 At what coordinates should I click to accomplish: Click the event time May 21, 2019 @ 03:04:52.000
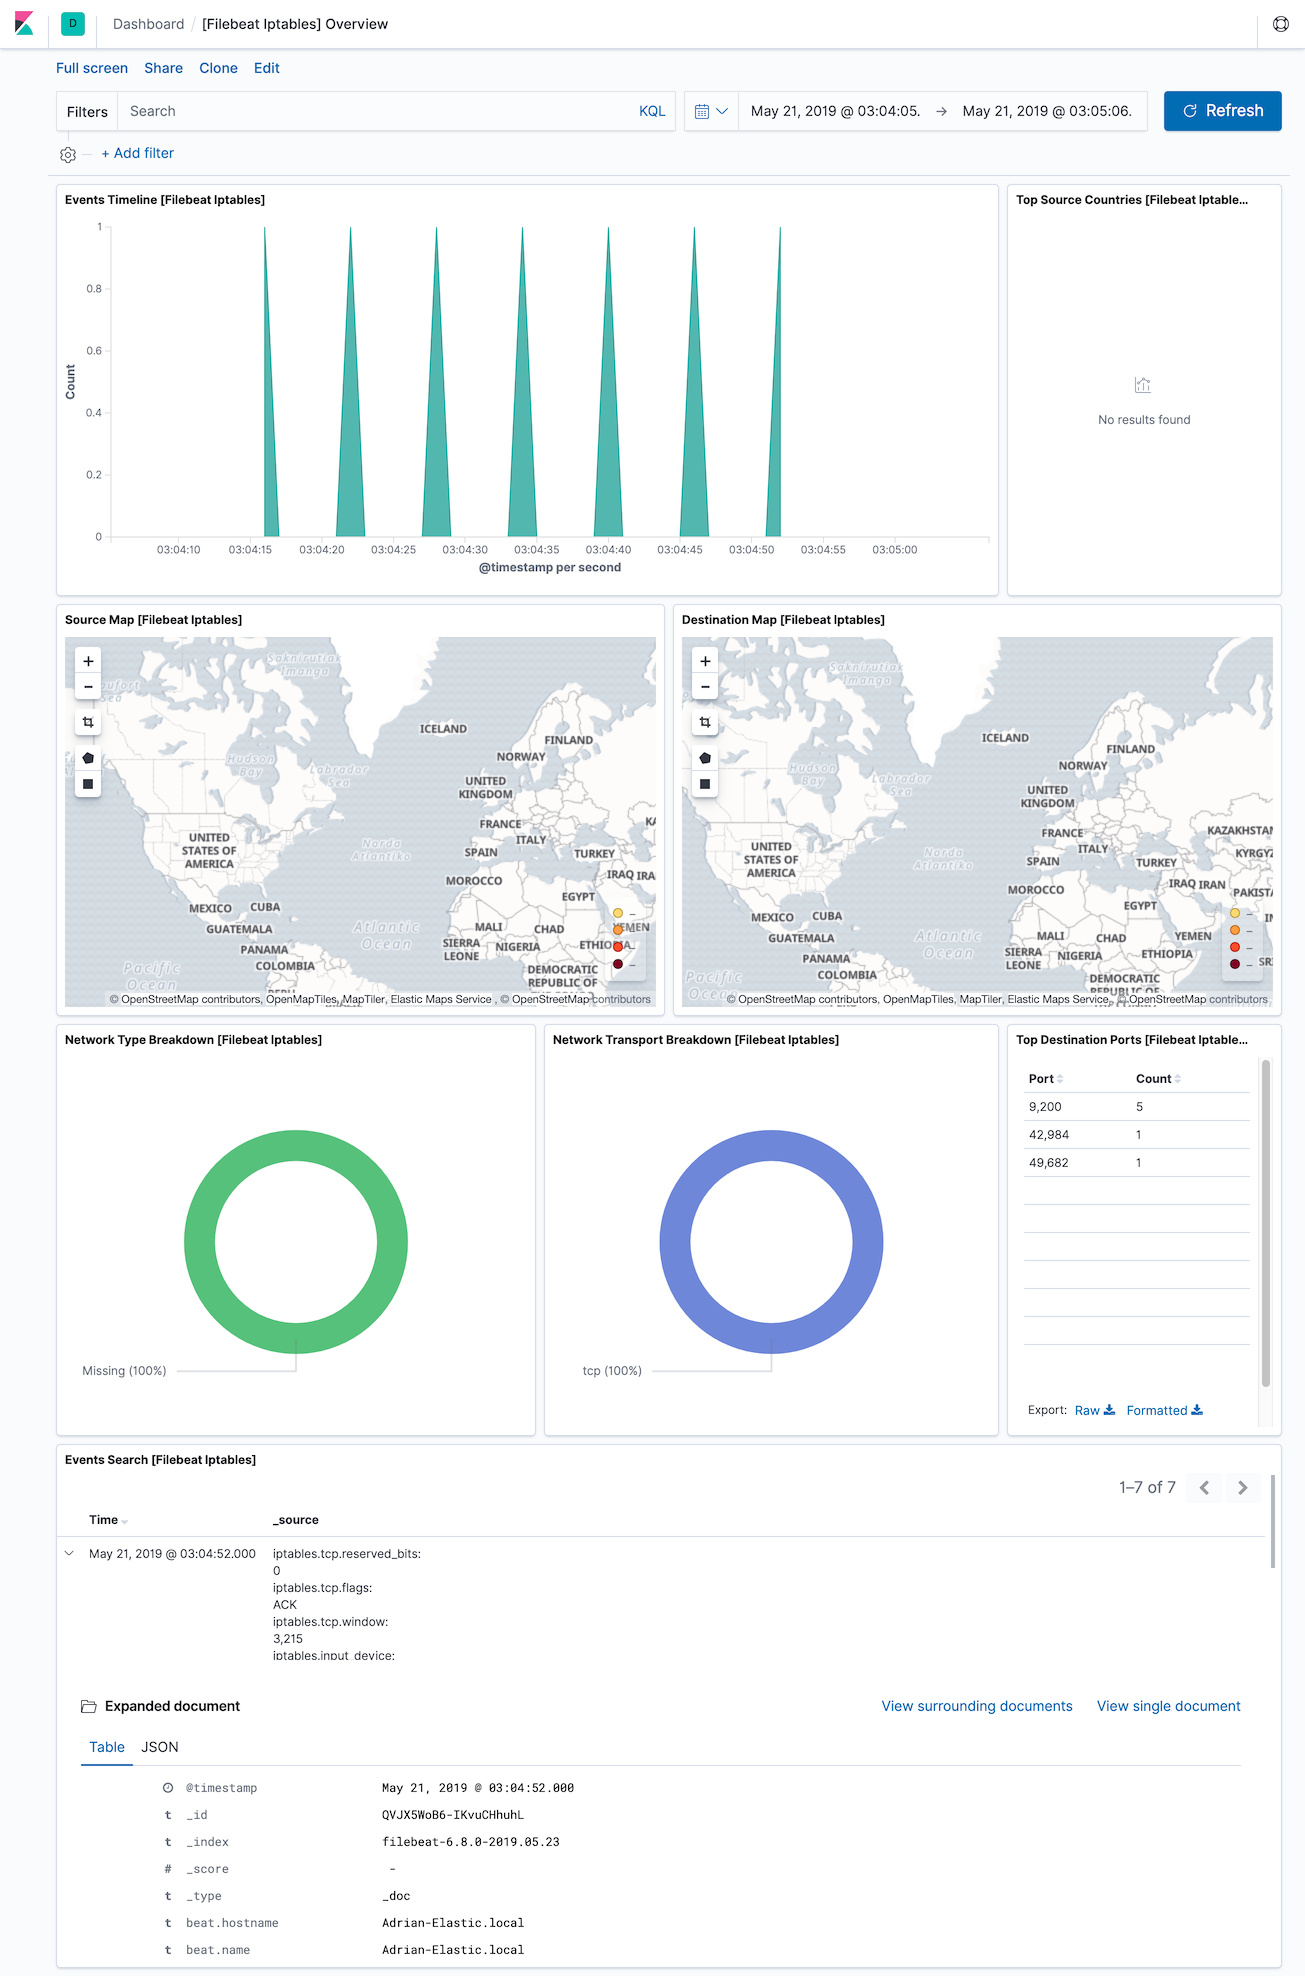[172, 1554]
